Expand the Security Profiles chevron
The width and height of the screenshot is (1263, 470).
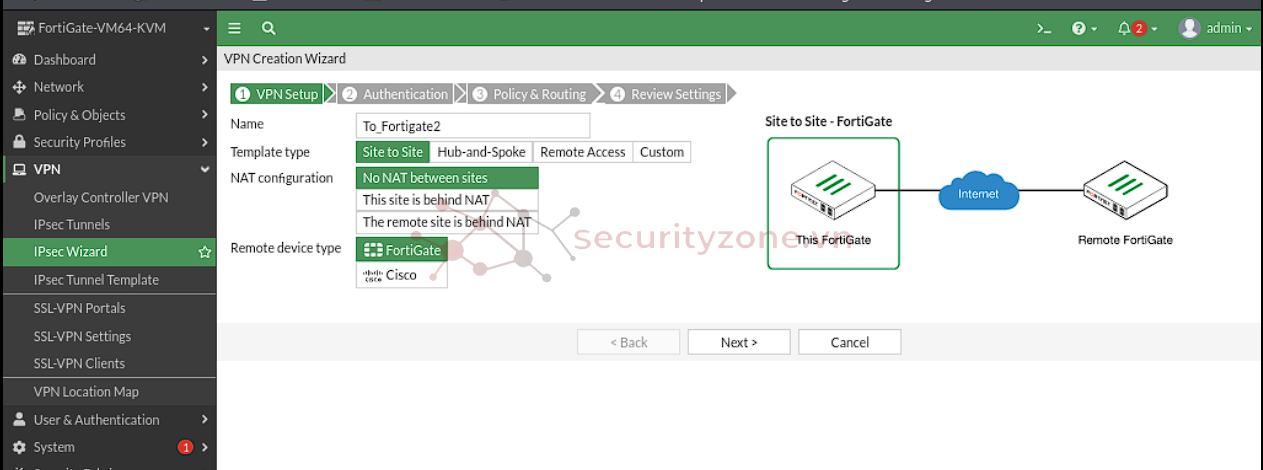coord(204,142)
